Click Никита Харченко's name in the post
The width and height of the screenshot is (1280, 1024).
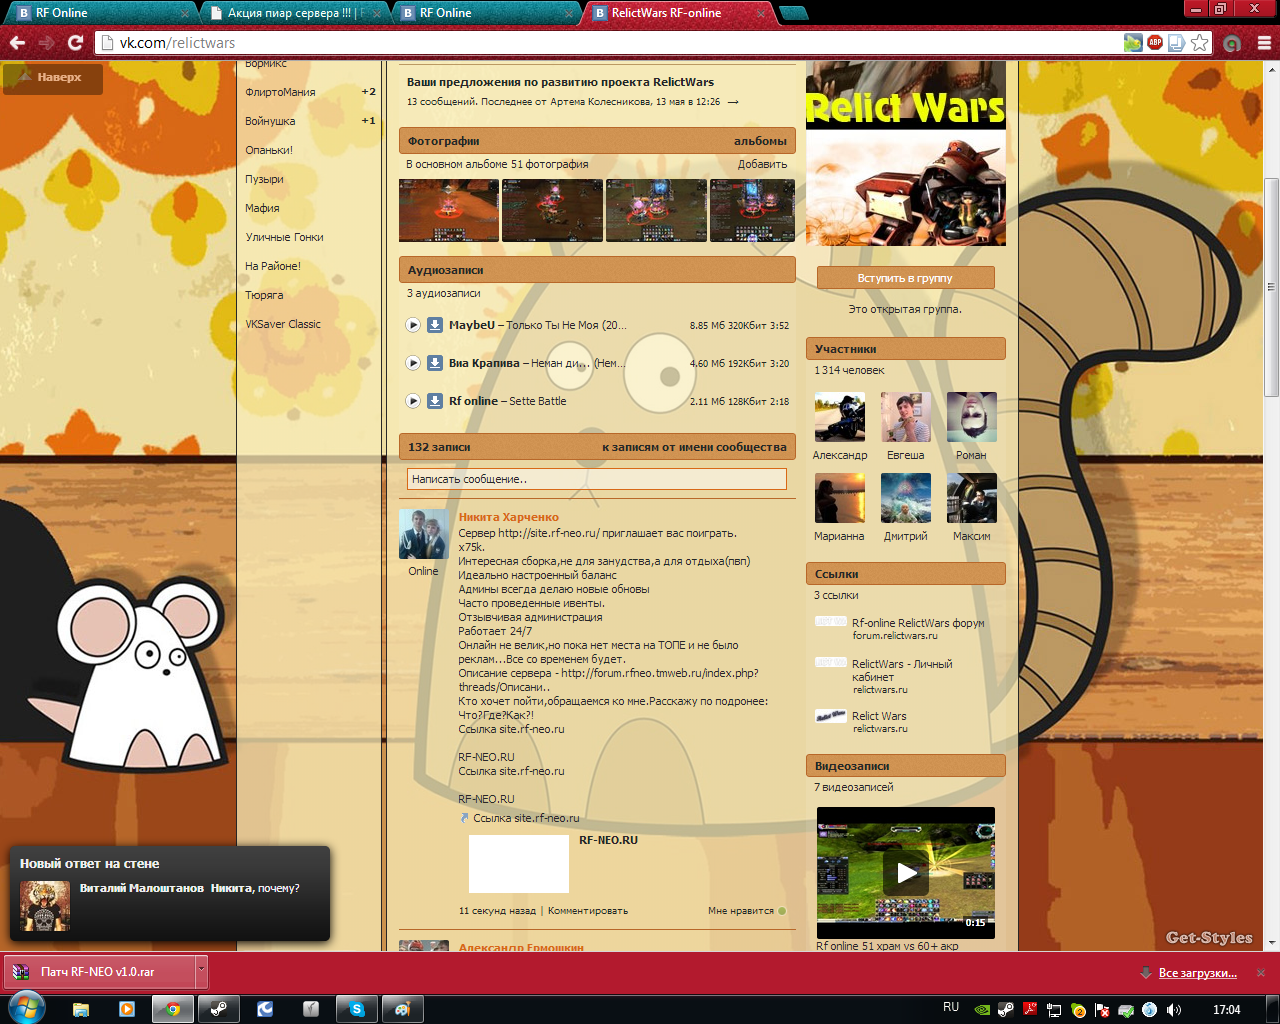[x=508, y=517]
